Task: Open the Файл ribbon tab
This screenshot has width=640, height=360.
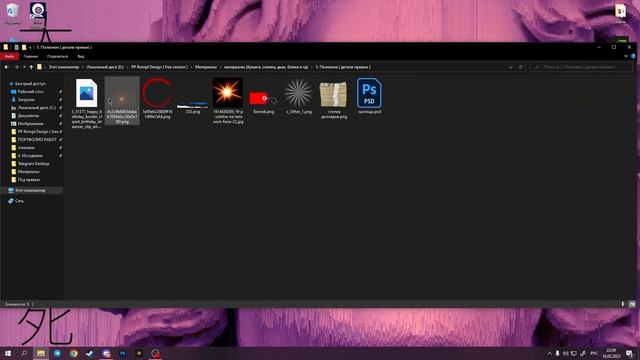Action: tap(9, 56)
